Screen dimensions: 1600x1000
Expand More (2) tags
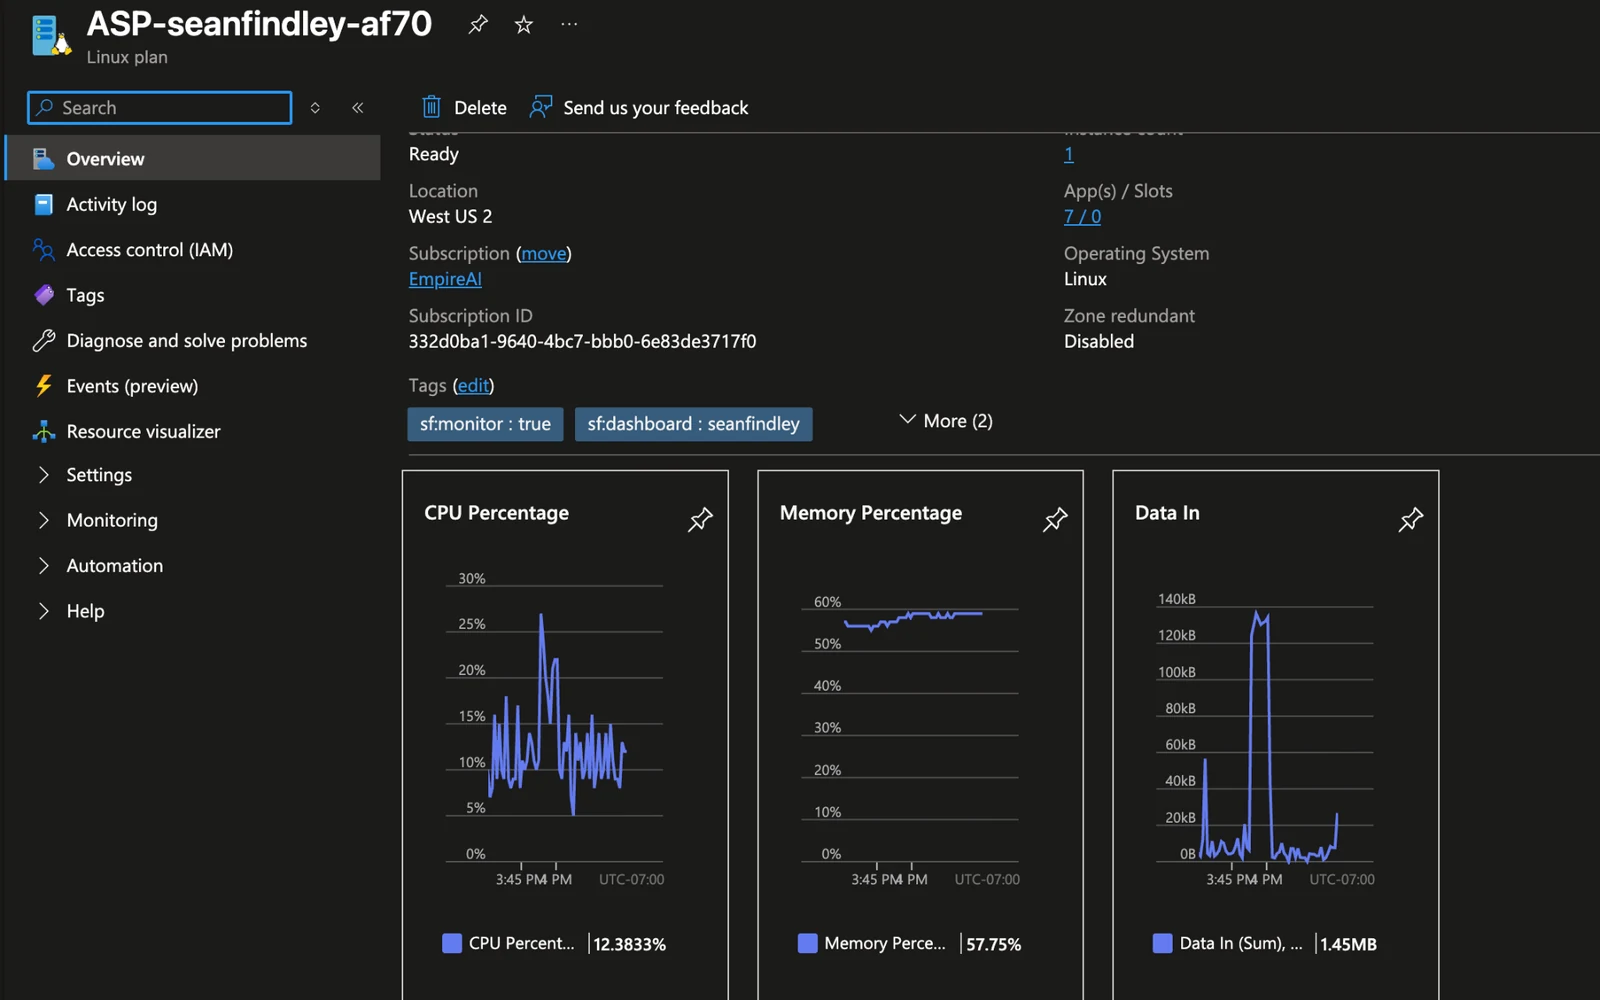pos(945,421)
